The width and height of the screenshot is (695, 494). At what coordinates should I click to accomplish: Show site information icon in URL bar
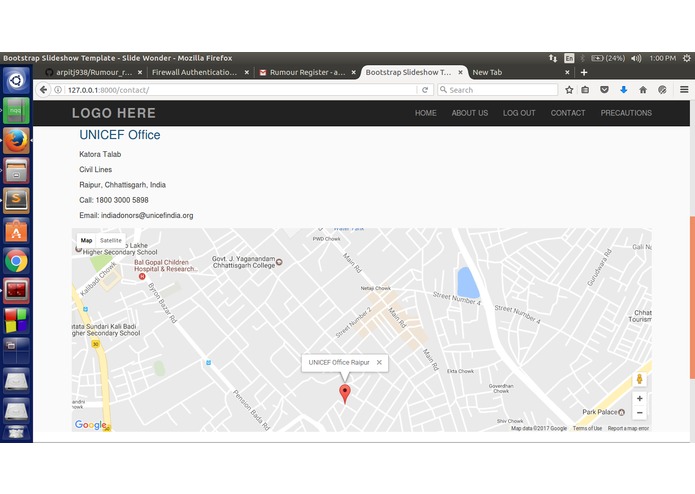point(58,90)
